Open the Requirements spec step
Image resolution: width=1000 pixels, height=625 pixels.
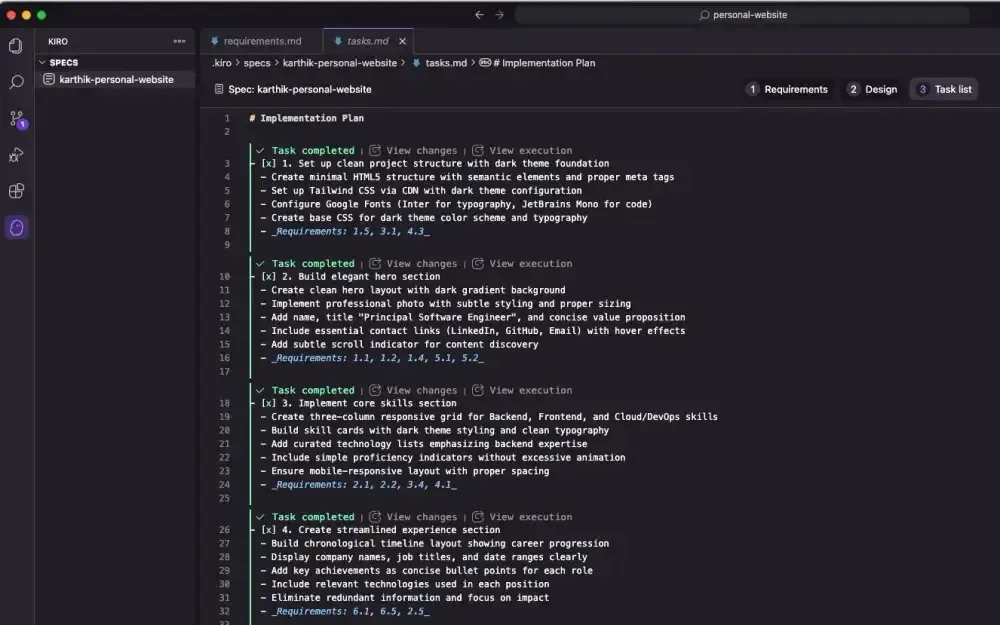tap(788, 89)
